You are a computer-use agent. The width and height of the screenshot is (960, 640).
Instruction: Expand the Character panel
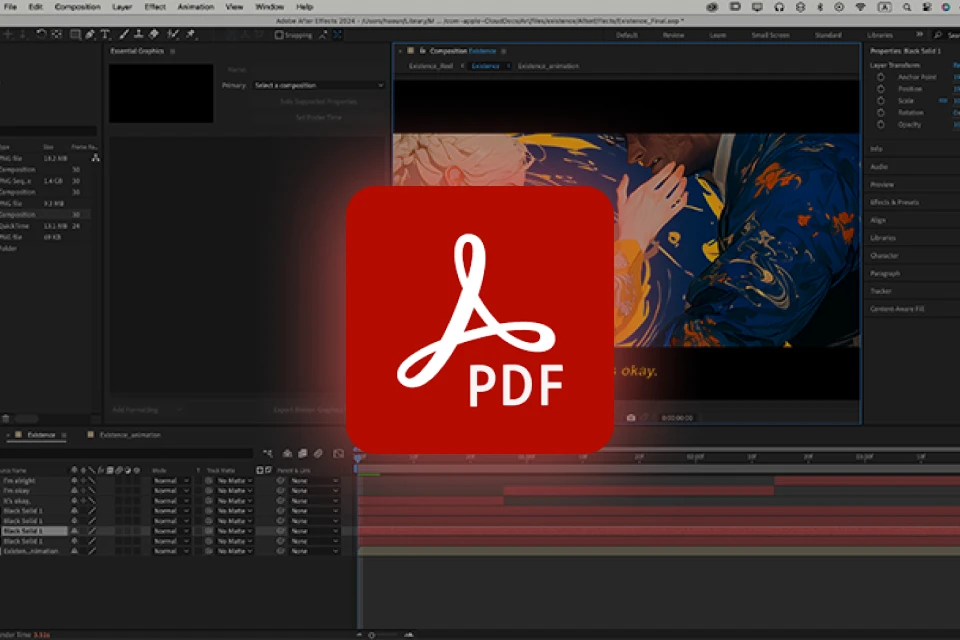(x=884, y=255)
